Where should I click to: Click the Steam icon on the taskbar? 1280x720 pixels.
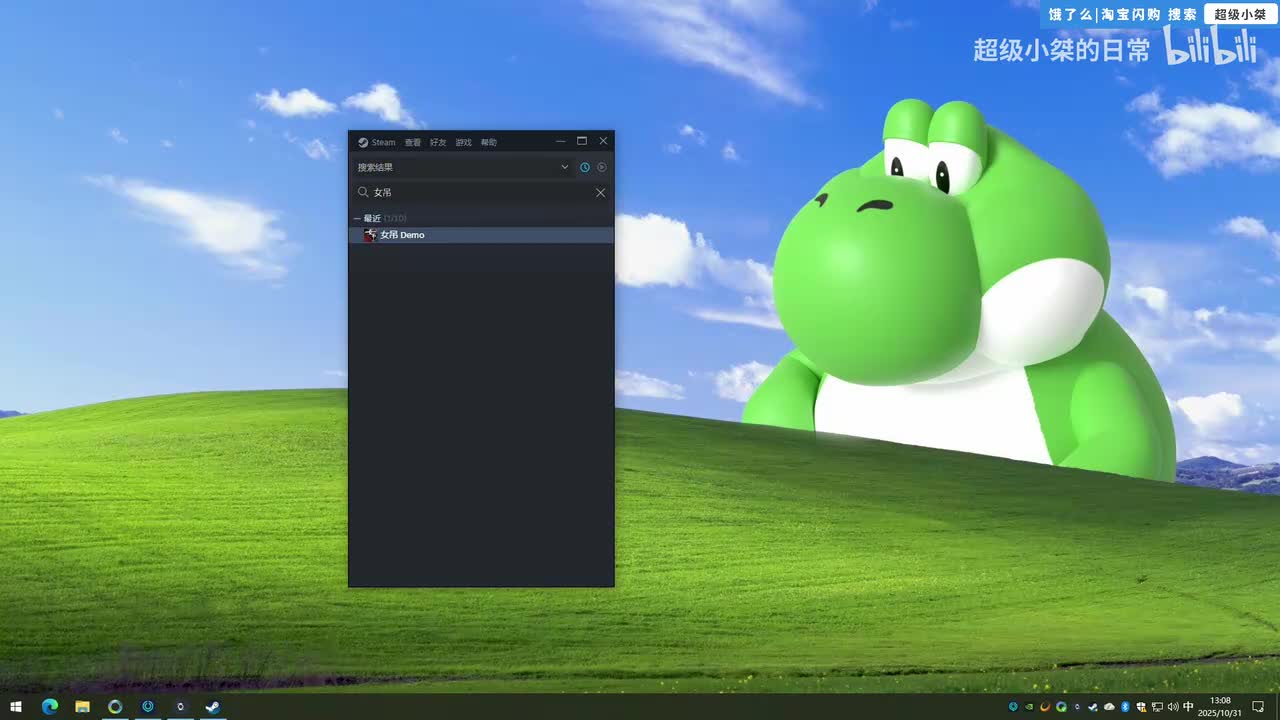click(x=213, y=706)
